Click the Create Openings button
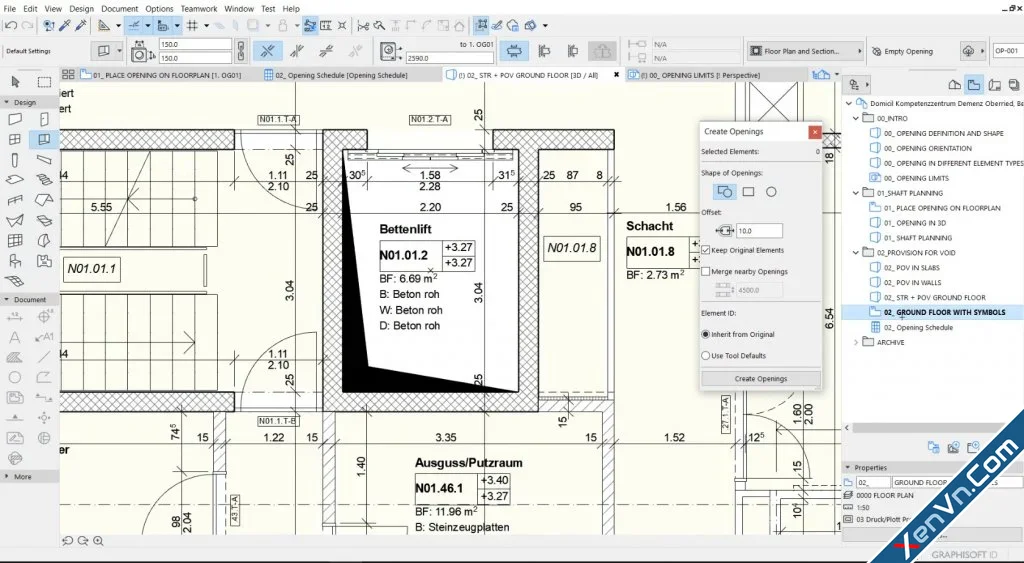1024x563 pixels. point(761,379)
